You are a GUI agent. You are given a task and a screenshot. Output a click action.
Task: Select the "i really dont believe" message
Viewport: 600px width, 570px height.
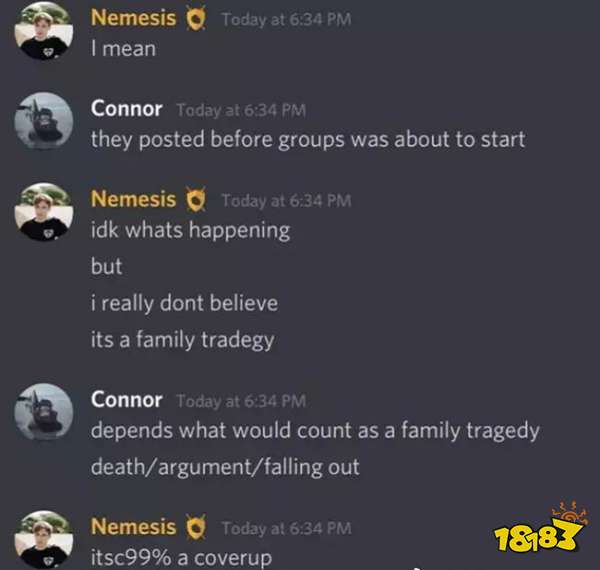[x=184, y=303]
